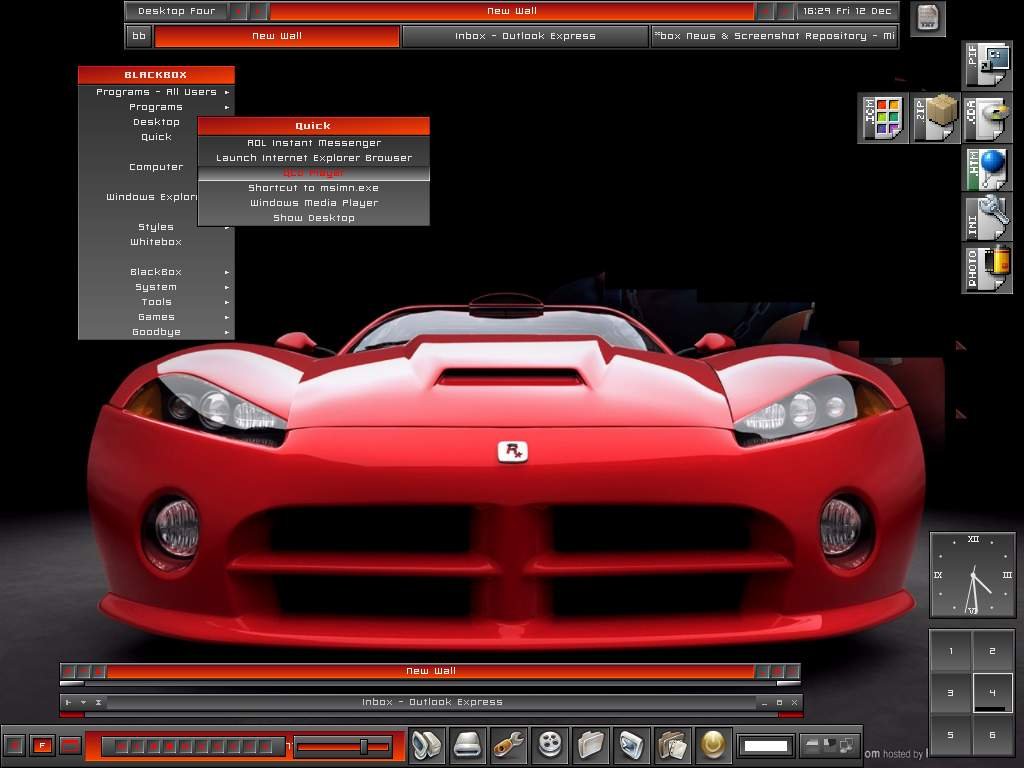Open the Styles submenu
1024x768 pixels.
tap(156, 227)
